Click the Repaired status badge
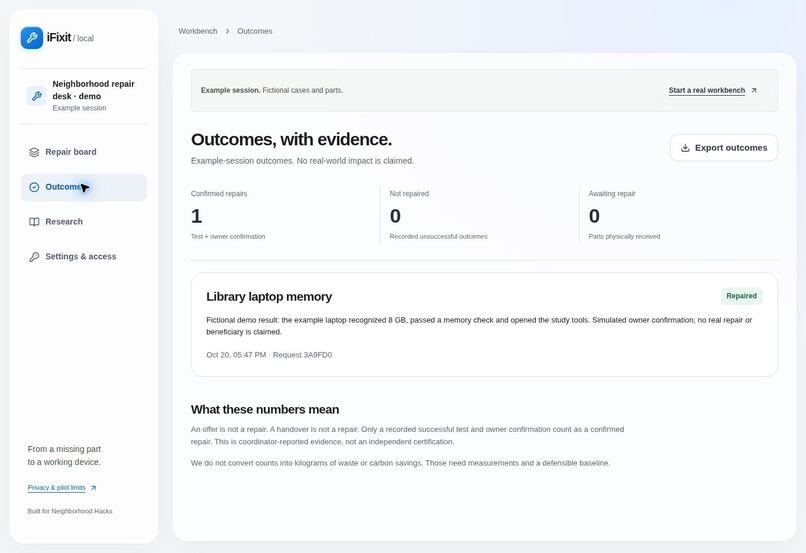Viewport: 806px width, 553px height. 741,296
